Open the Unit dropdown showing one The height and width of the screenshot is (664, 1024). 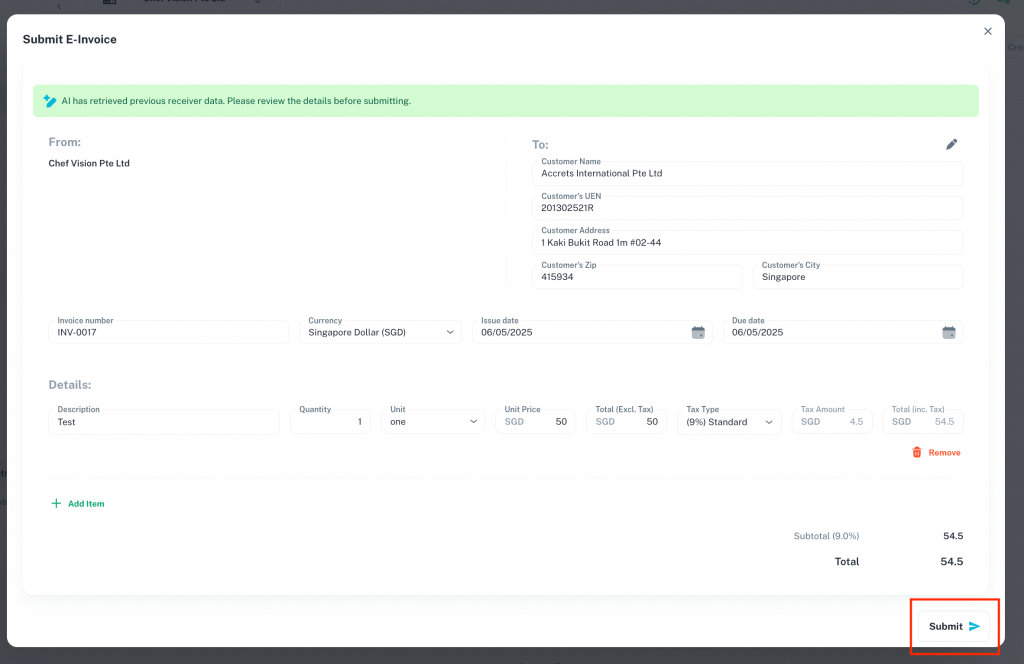point(433,422)
